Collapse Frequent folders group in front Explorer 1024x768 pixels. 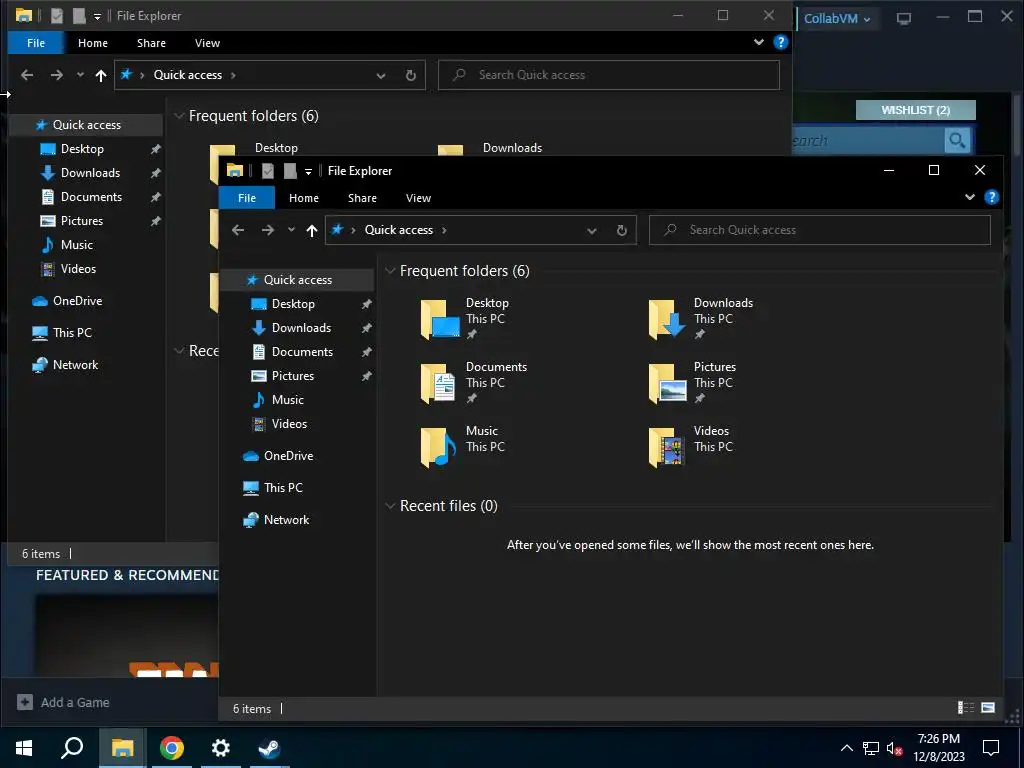click(x=390, y=270)
